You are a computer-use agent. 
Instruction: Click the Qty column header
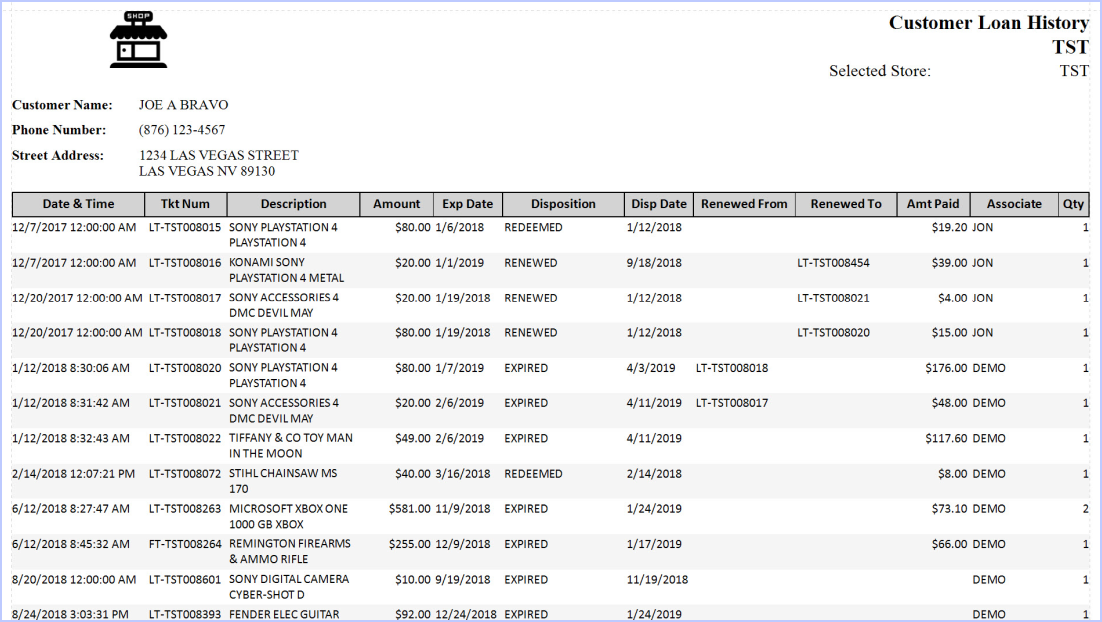click(1073, 204)
